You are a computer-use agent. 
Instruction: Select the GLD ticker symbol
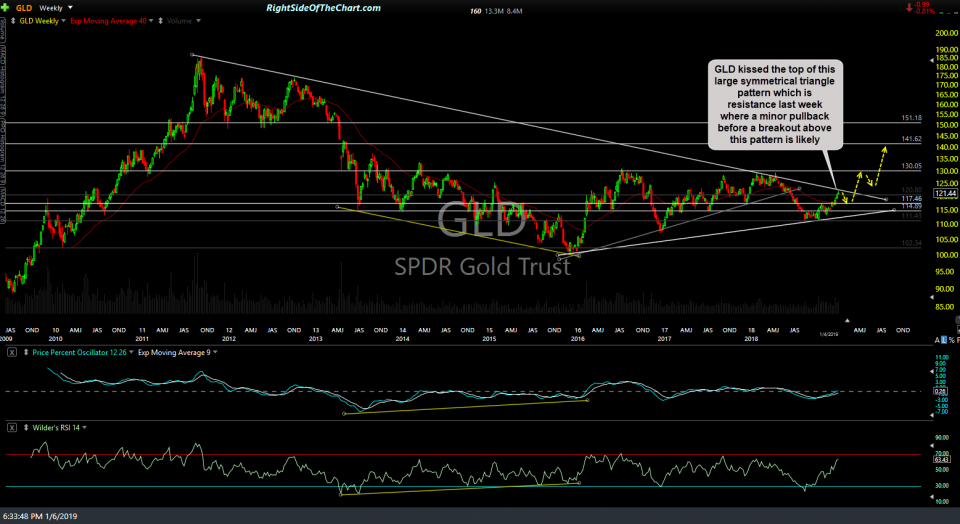pyautogui.click(x=24, y=8)
